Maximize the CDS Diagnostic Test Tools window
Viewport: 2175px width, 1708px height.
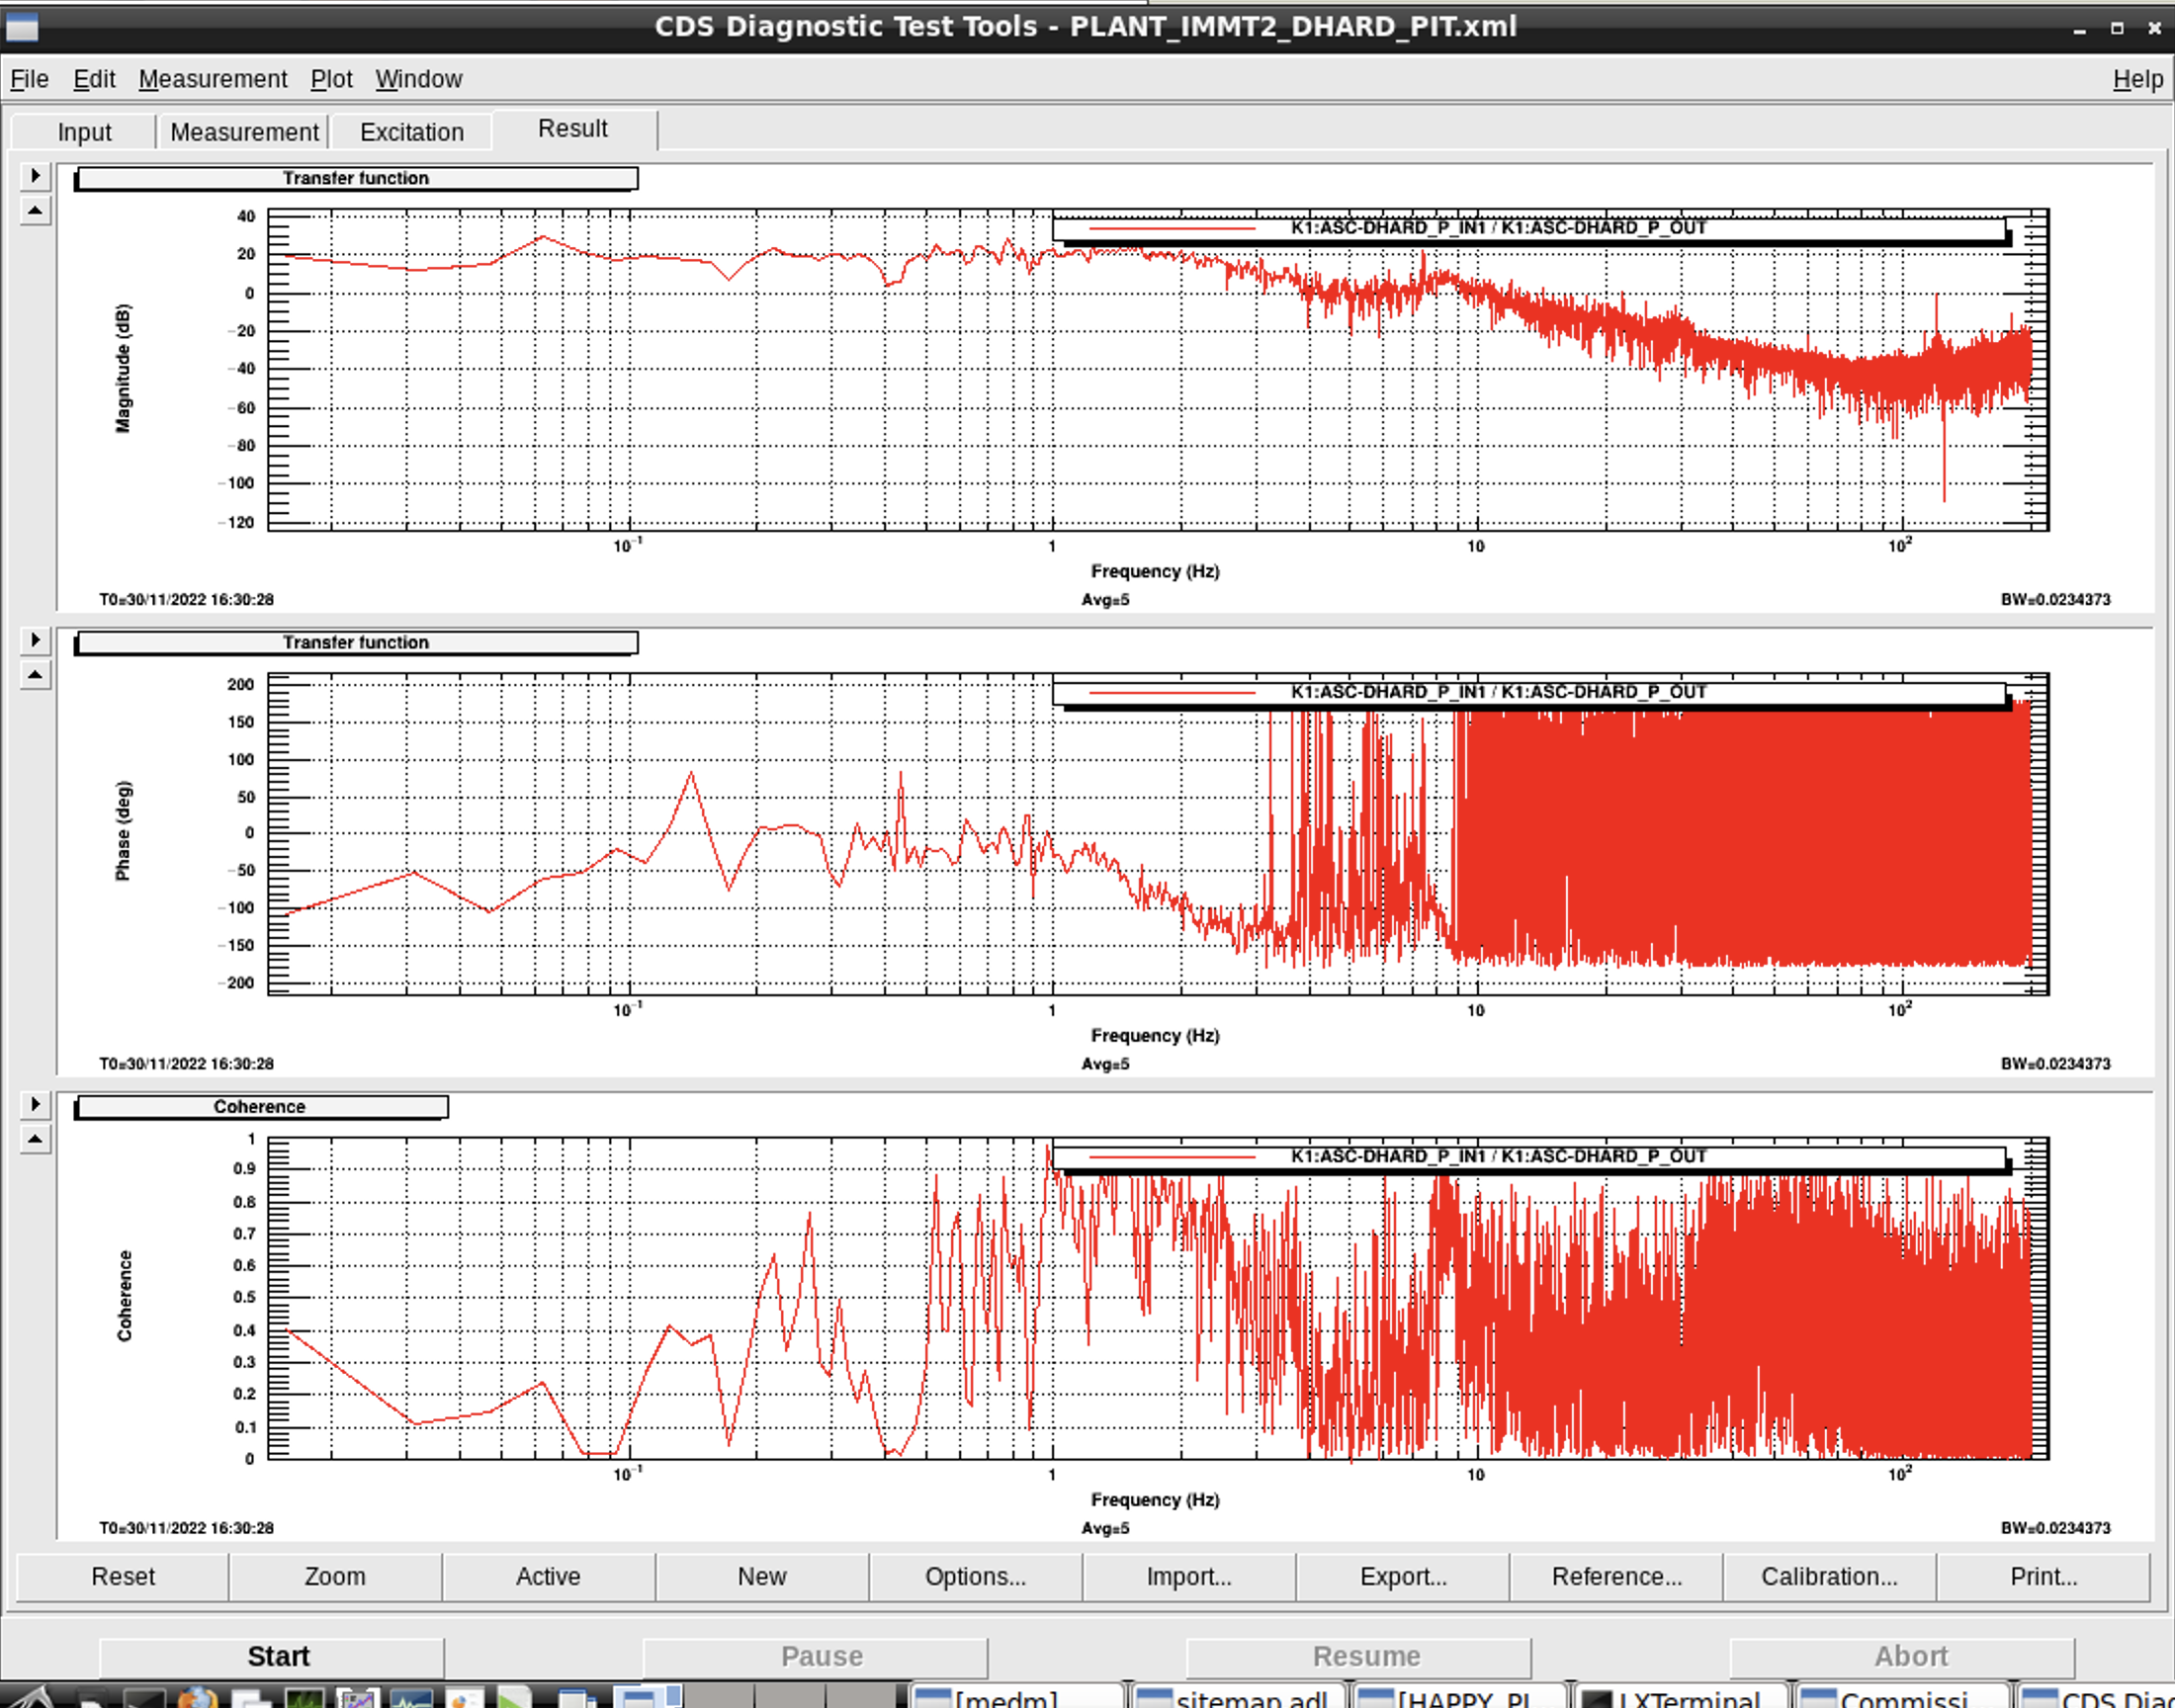2117,29
